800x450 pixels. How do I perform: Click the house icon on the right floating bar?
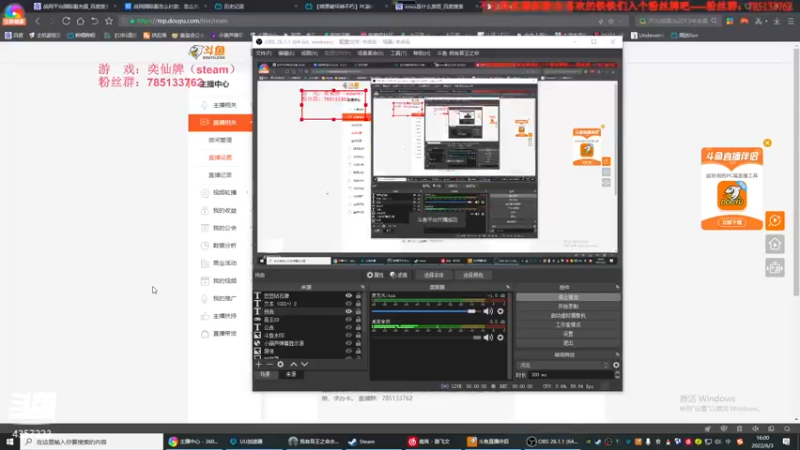click(774, 244)
